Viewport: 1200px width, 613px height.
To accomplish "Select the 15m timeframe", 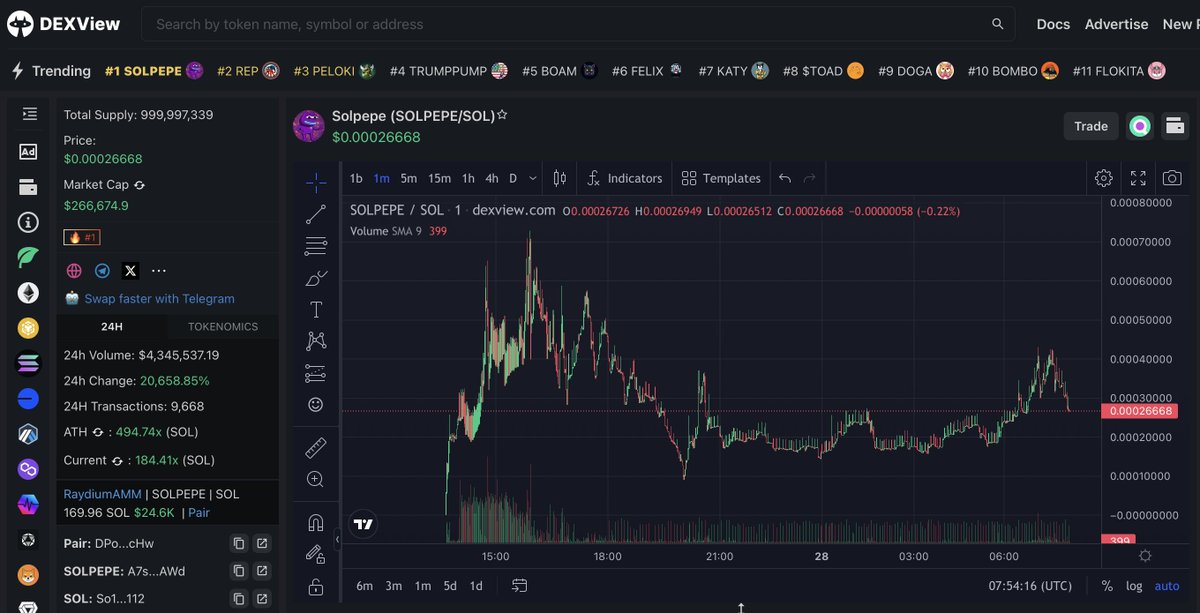I will click(439, 178).
